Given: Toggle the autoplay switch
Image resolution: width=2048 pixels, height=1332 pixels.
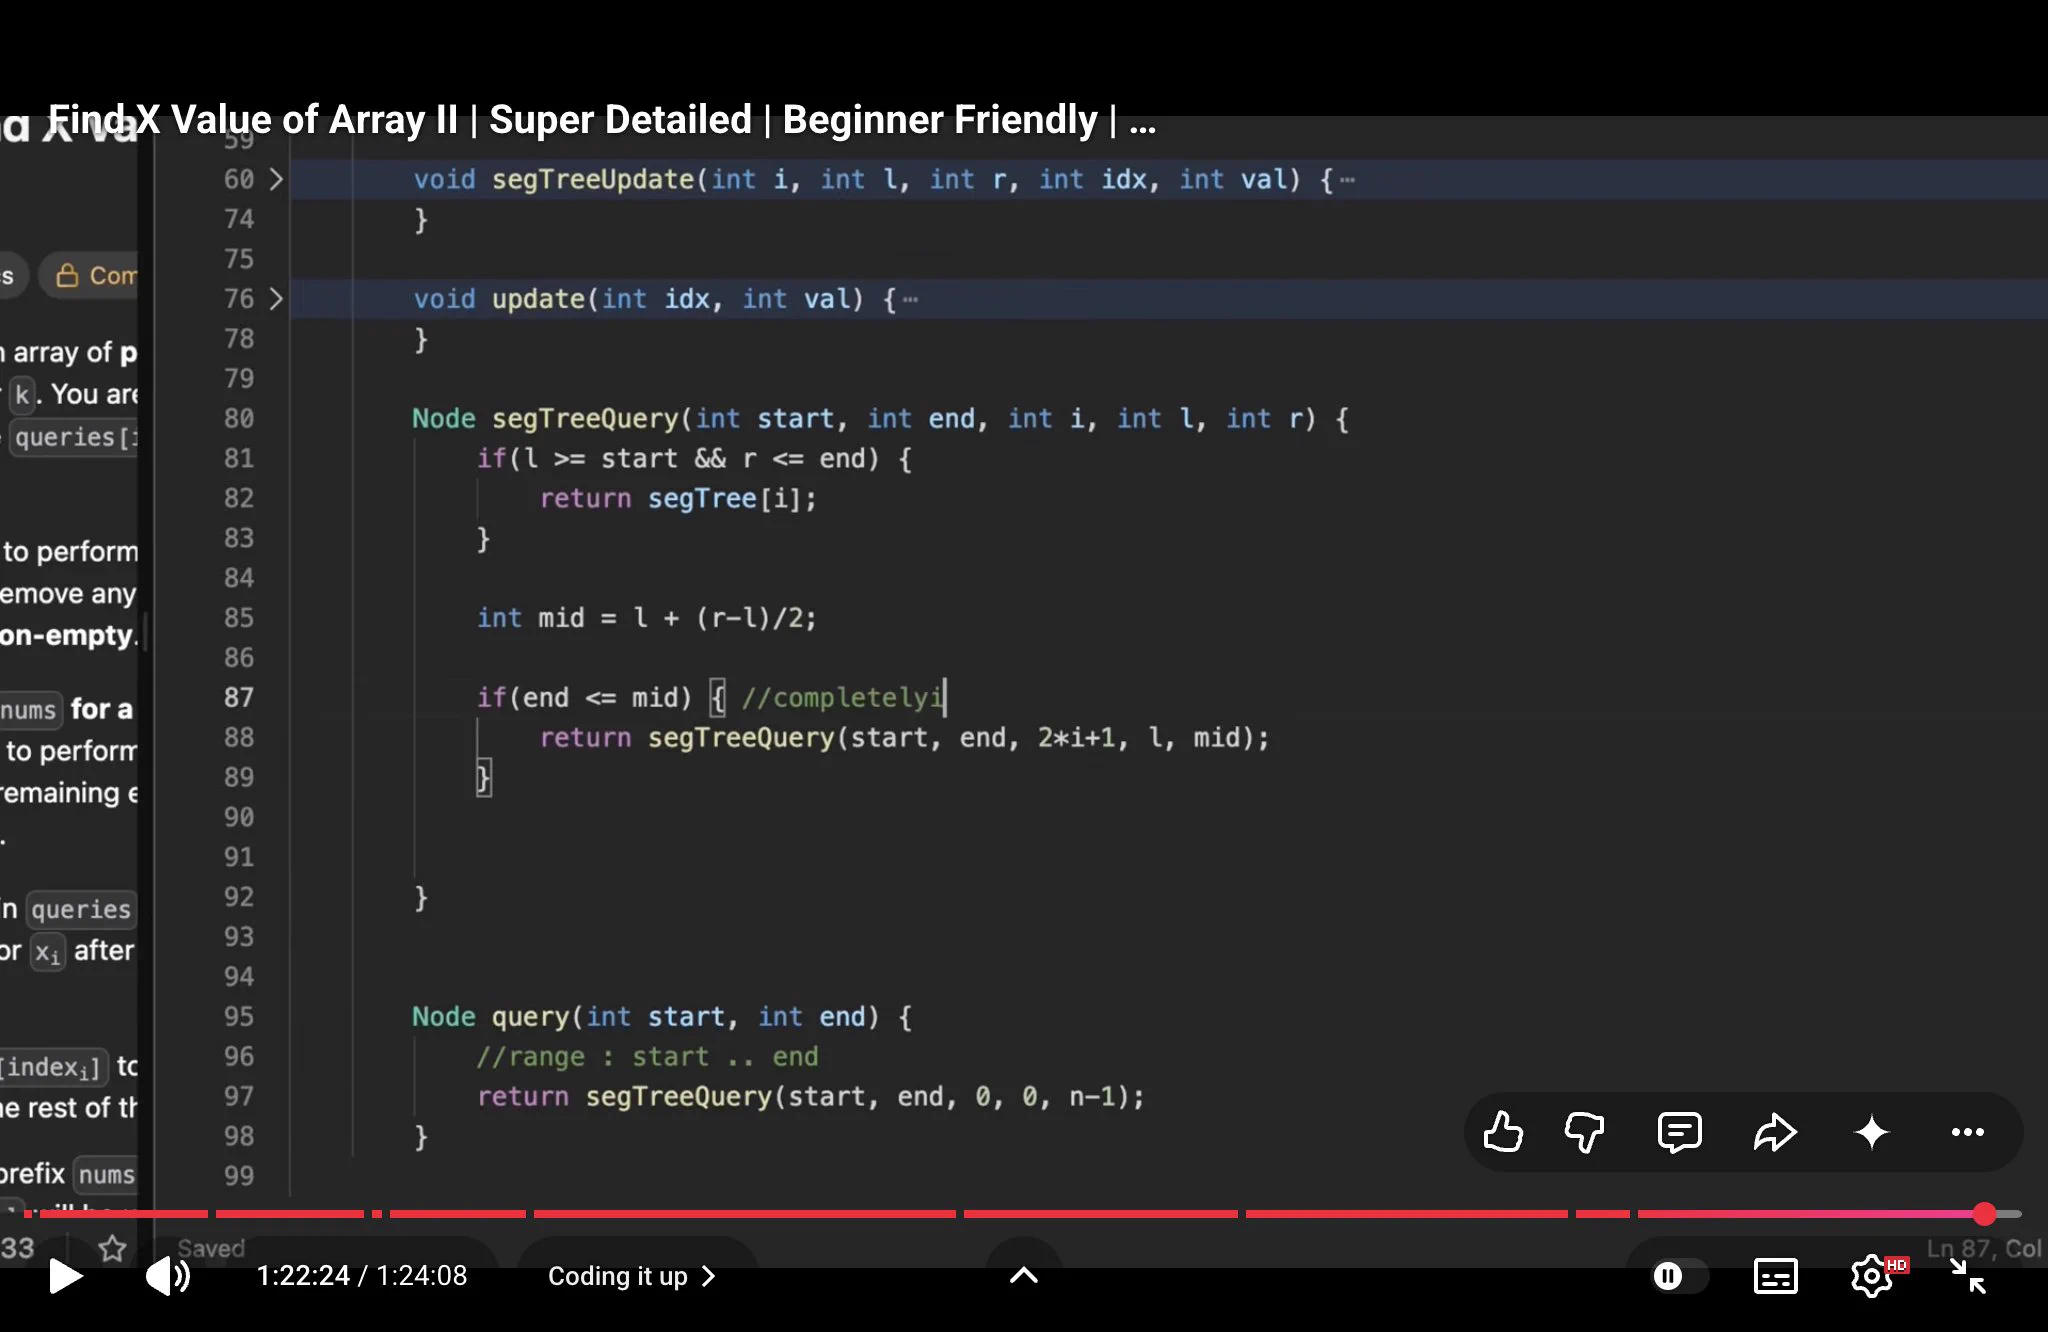Looking at the screenshot, I should tap(1679, 1276).
